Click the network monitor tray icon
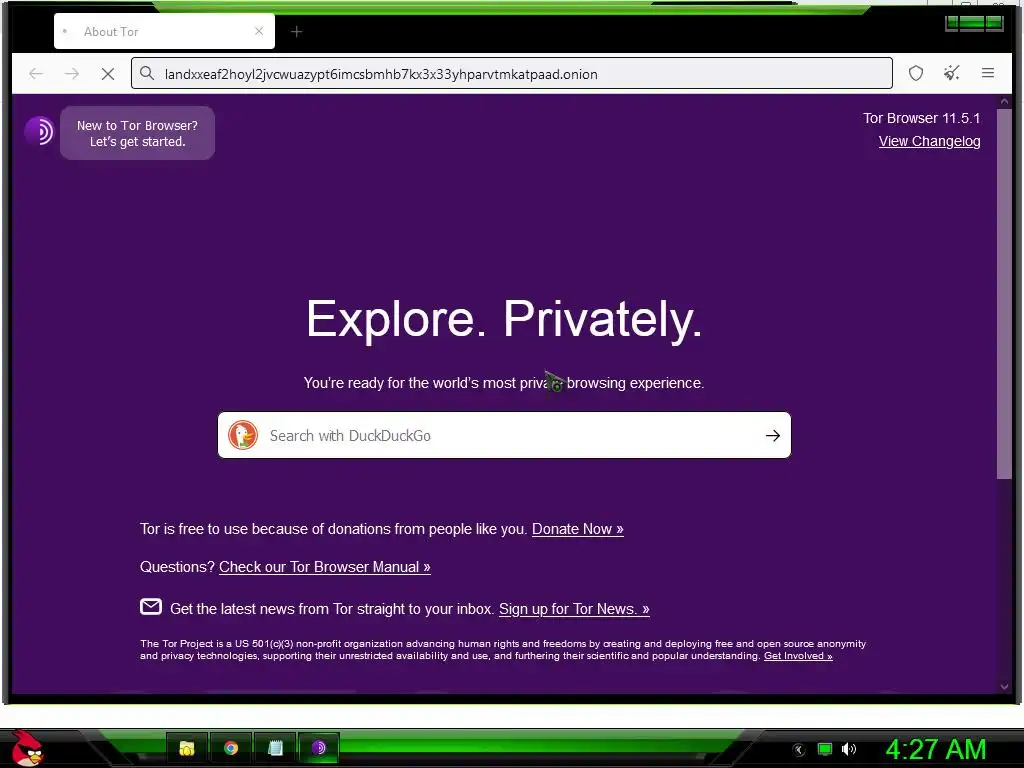The image size is (1024, 768). (825, 749)
